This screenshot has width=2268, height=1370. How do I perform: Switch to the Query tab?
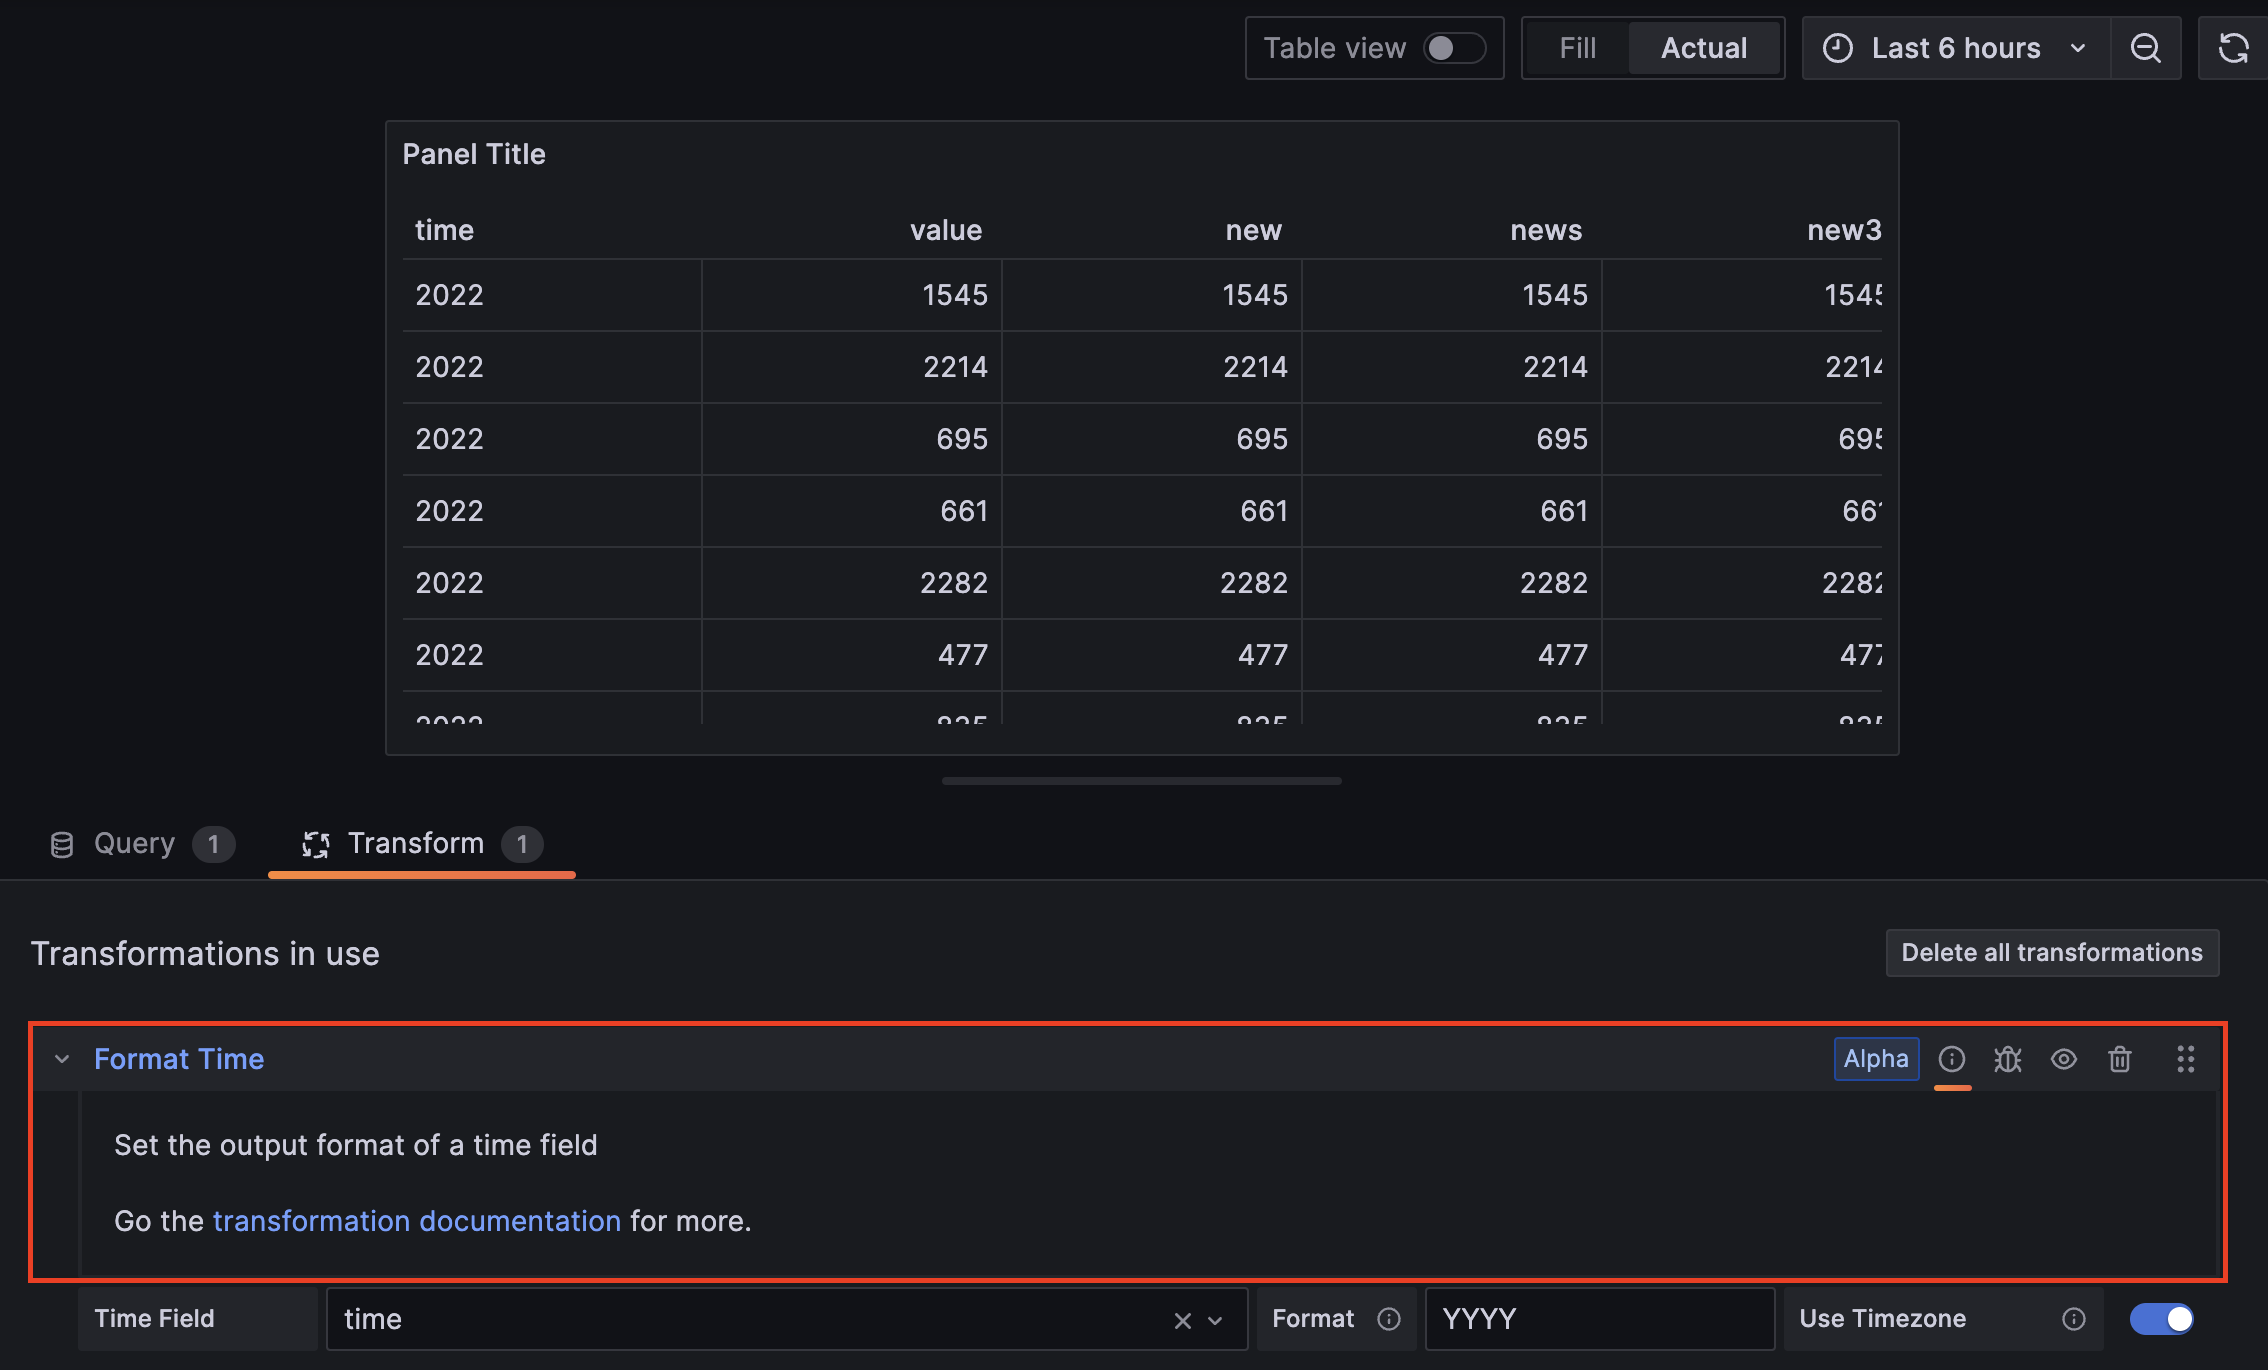[x=134, y=843]
